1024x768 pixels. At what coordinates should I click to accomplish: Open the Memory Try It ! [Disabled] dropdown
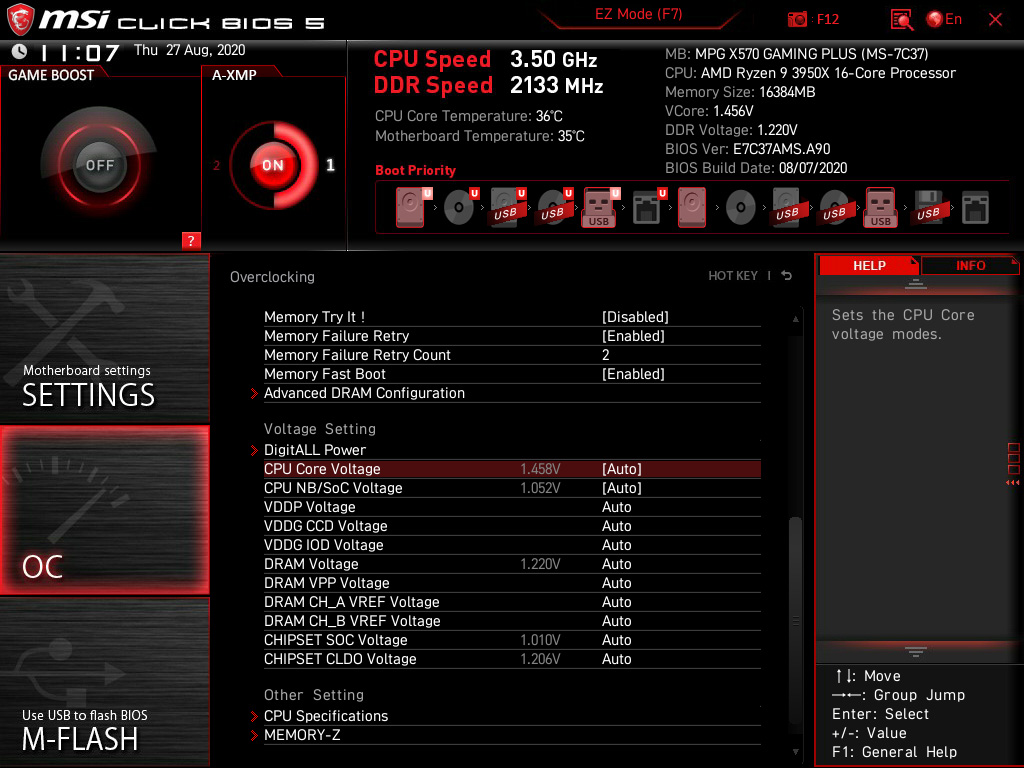tap(635, 317)
